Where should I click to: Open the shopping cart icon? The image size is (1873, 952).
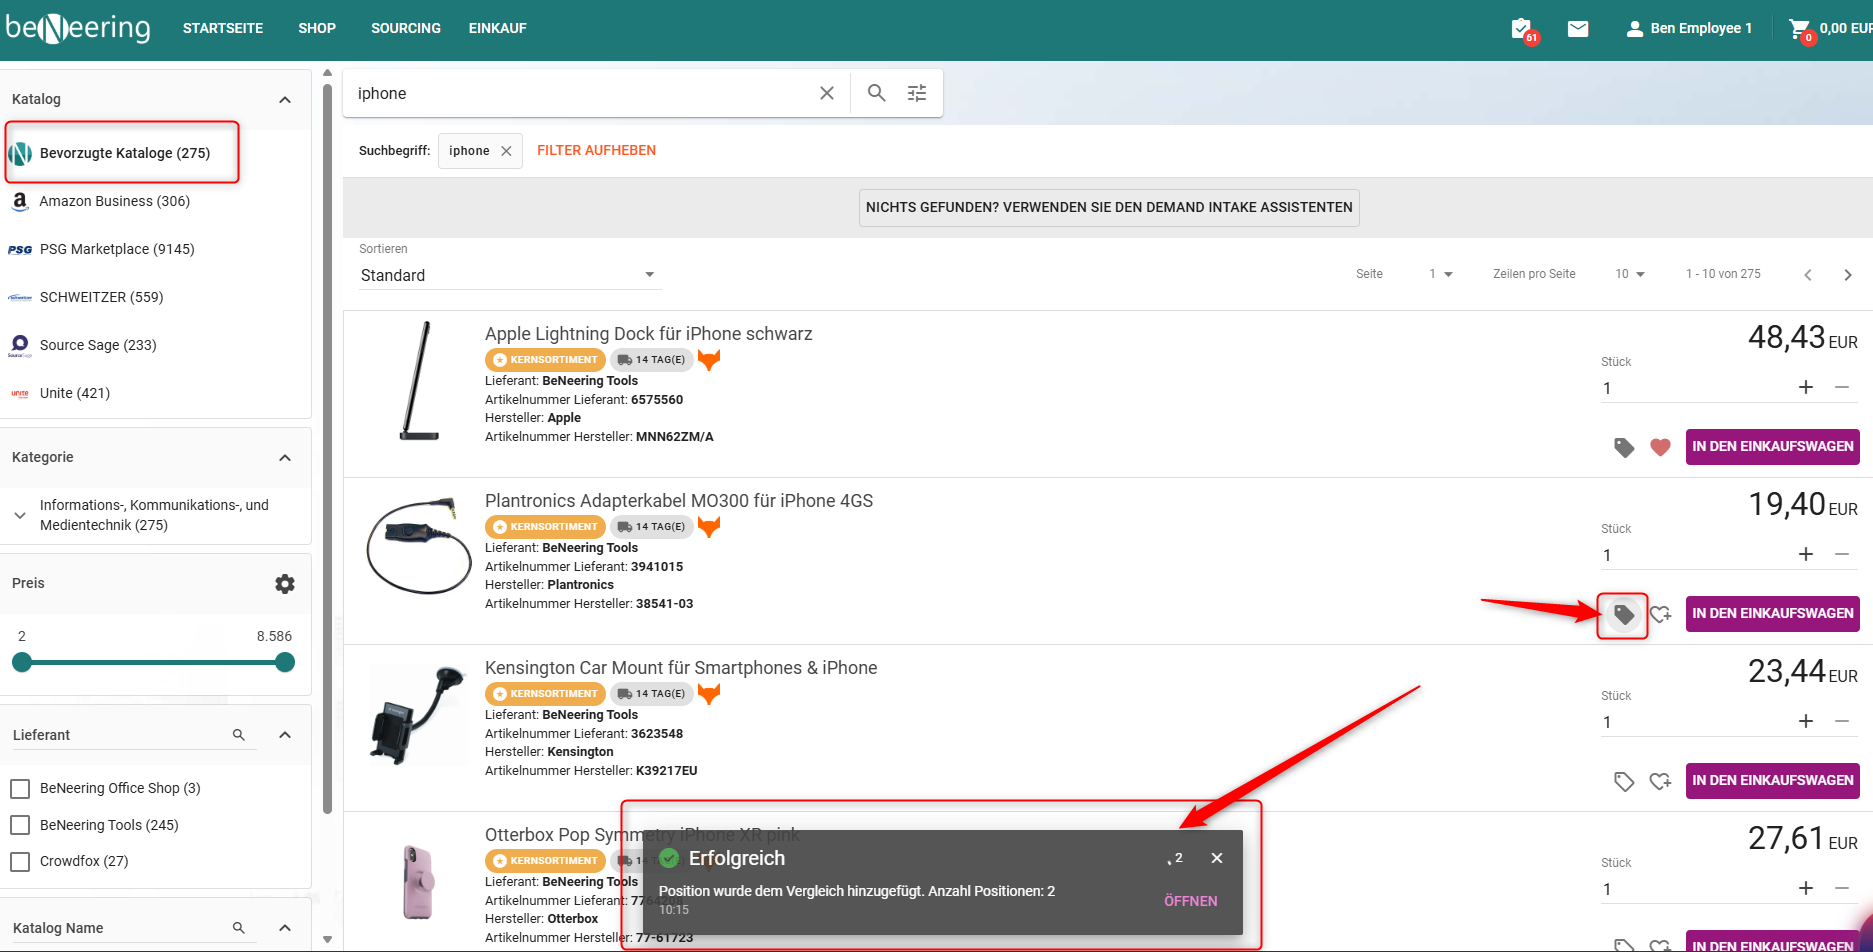click(x=1799, y=29)
